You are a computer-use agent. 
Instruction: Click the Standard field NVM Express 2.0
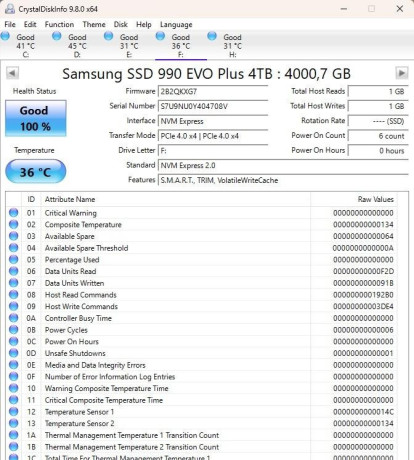(283, 165)
